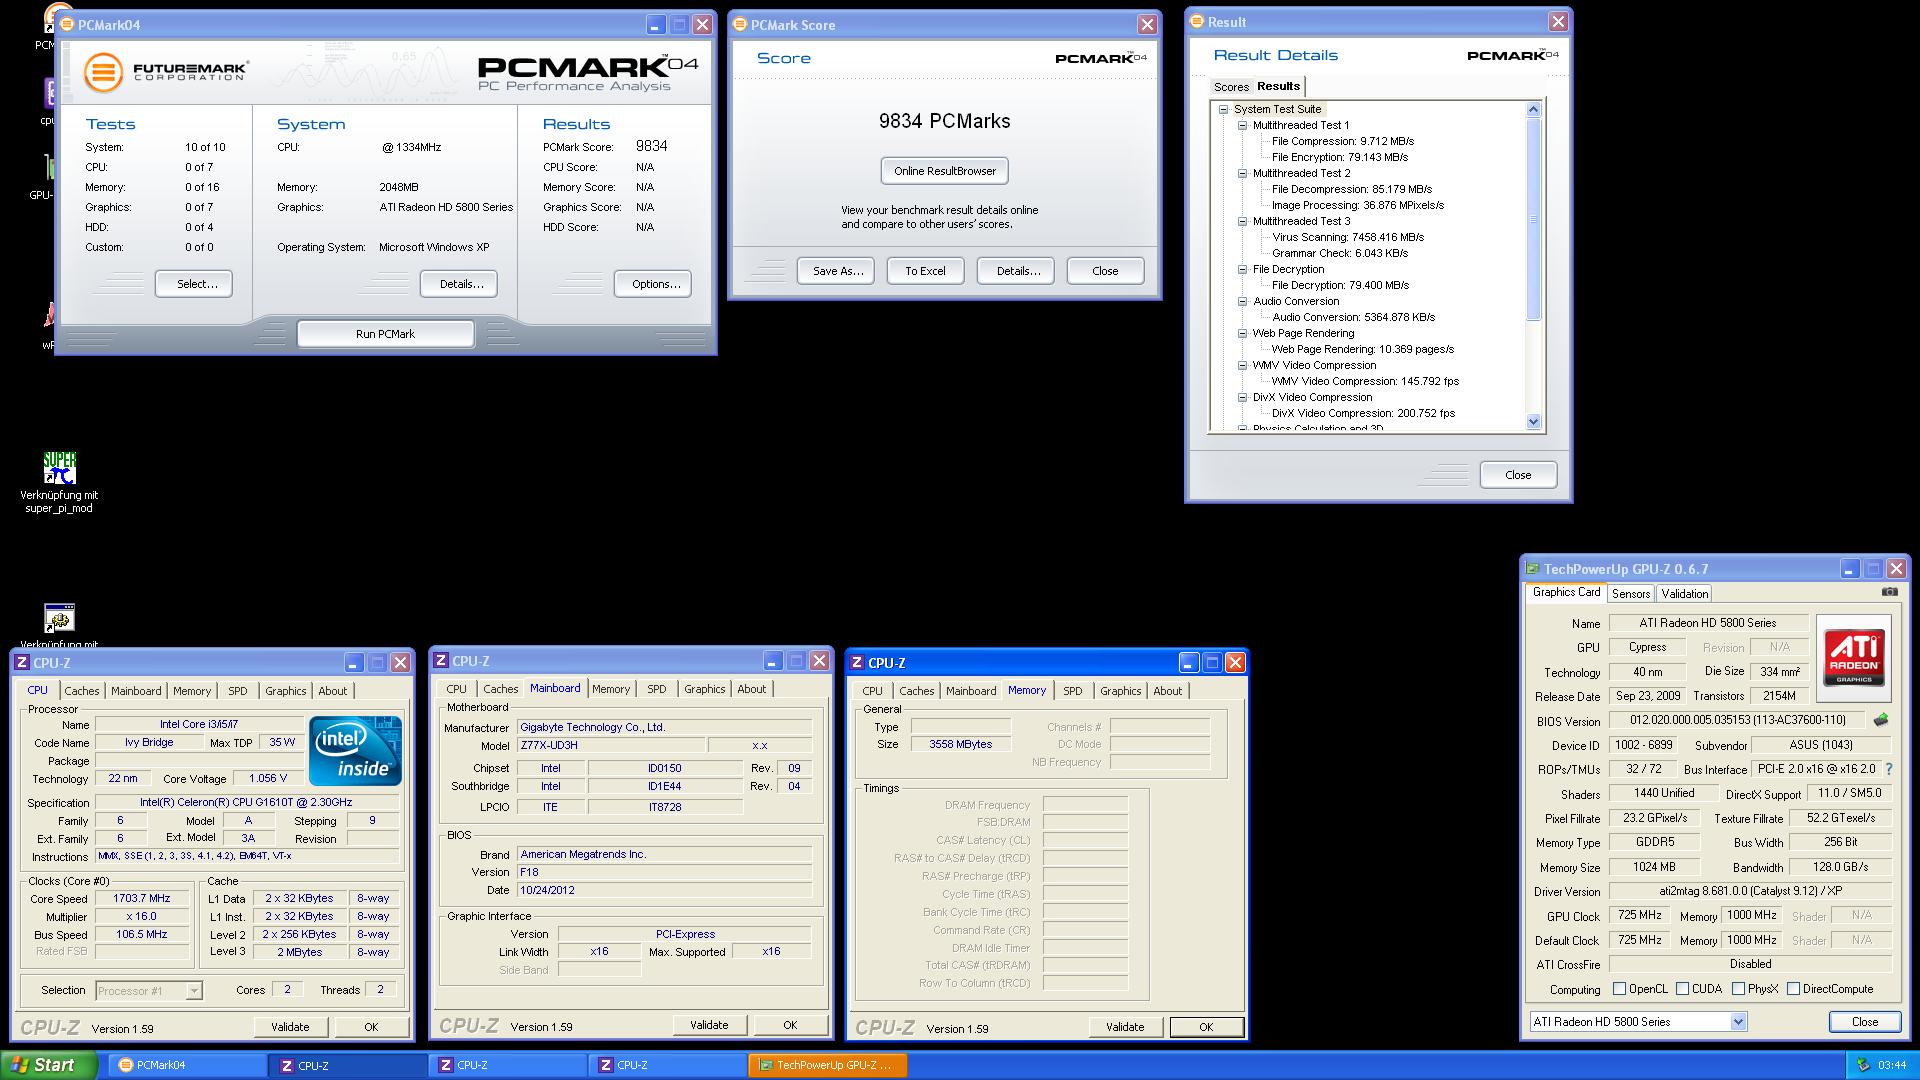
Task: Click the scroll-down arrow in Result tree
Action: pos(1534,422)
